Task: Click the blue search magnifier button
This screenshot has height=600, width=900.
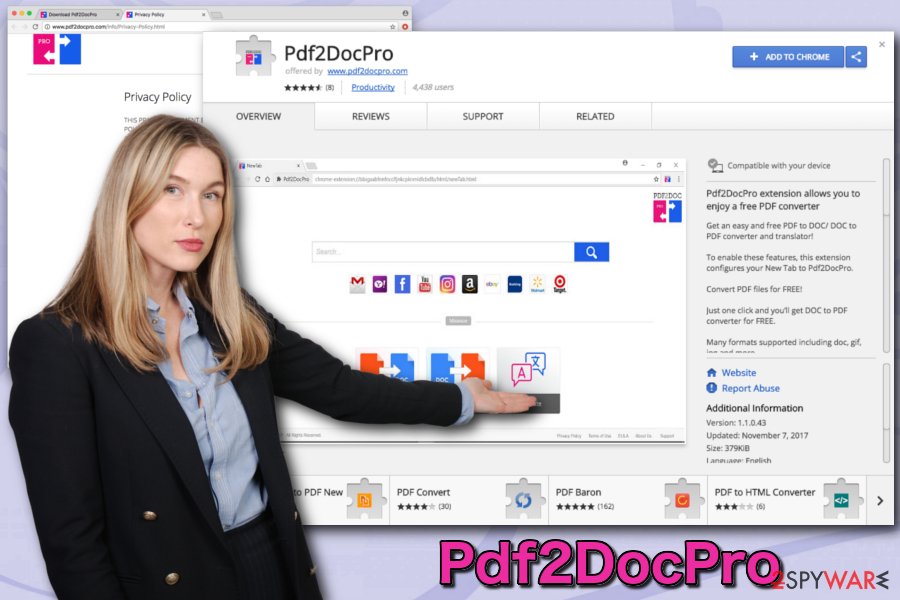Action: pos(591,252)
